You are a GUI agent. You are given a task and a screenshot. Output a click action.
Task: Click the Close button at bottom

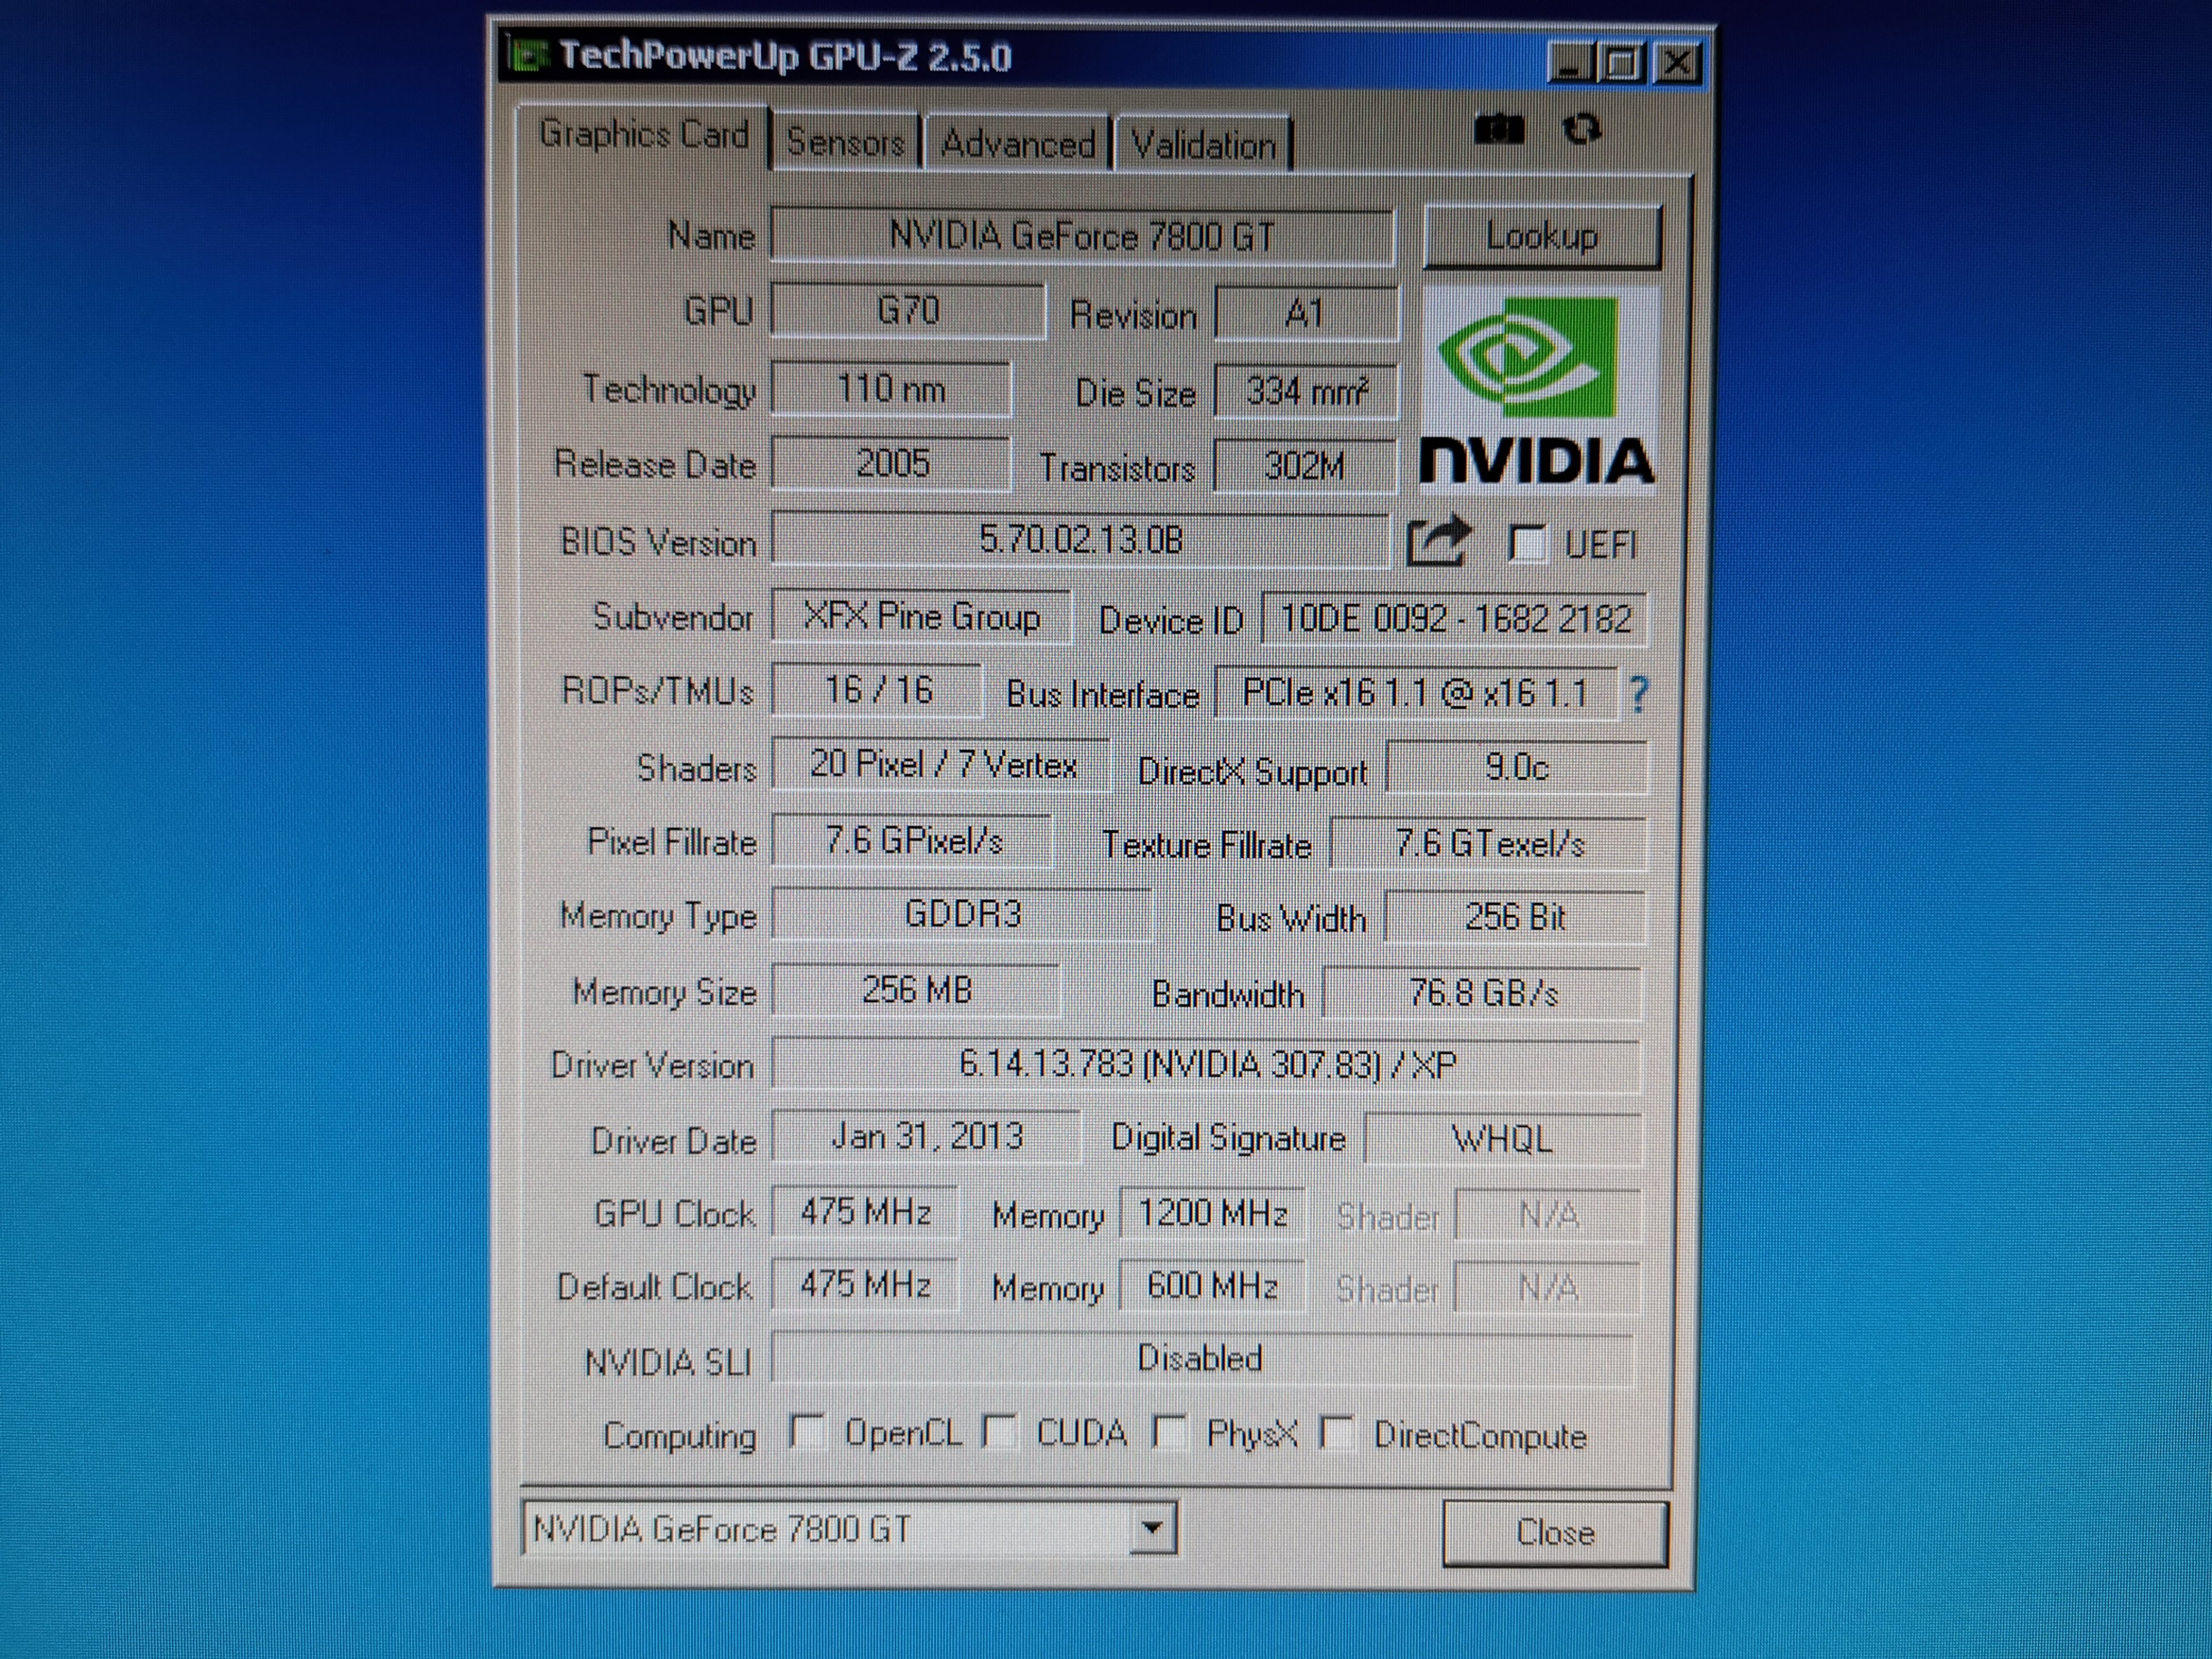pyautogui.click(x=1555, y=1532)
